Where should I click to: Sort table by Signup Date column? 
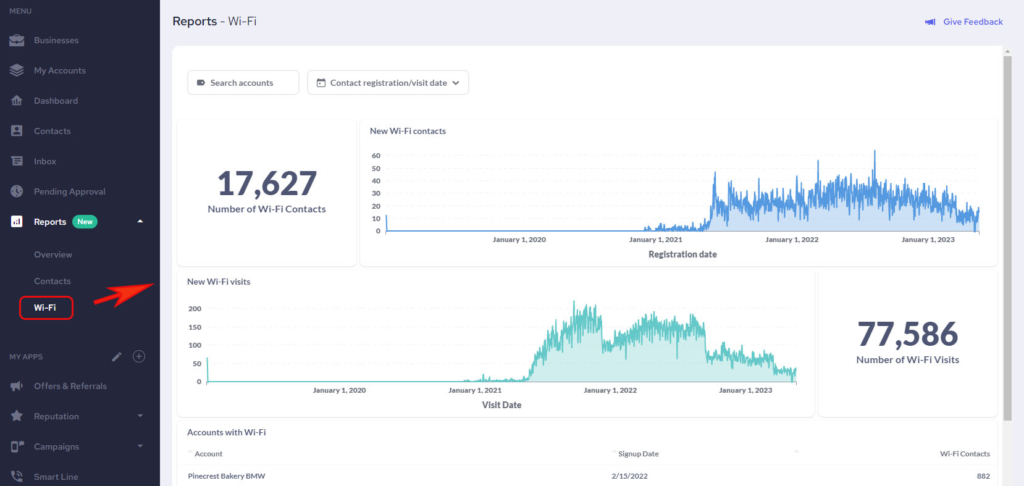coord(638,453)
